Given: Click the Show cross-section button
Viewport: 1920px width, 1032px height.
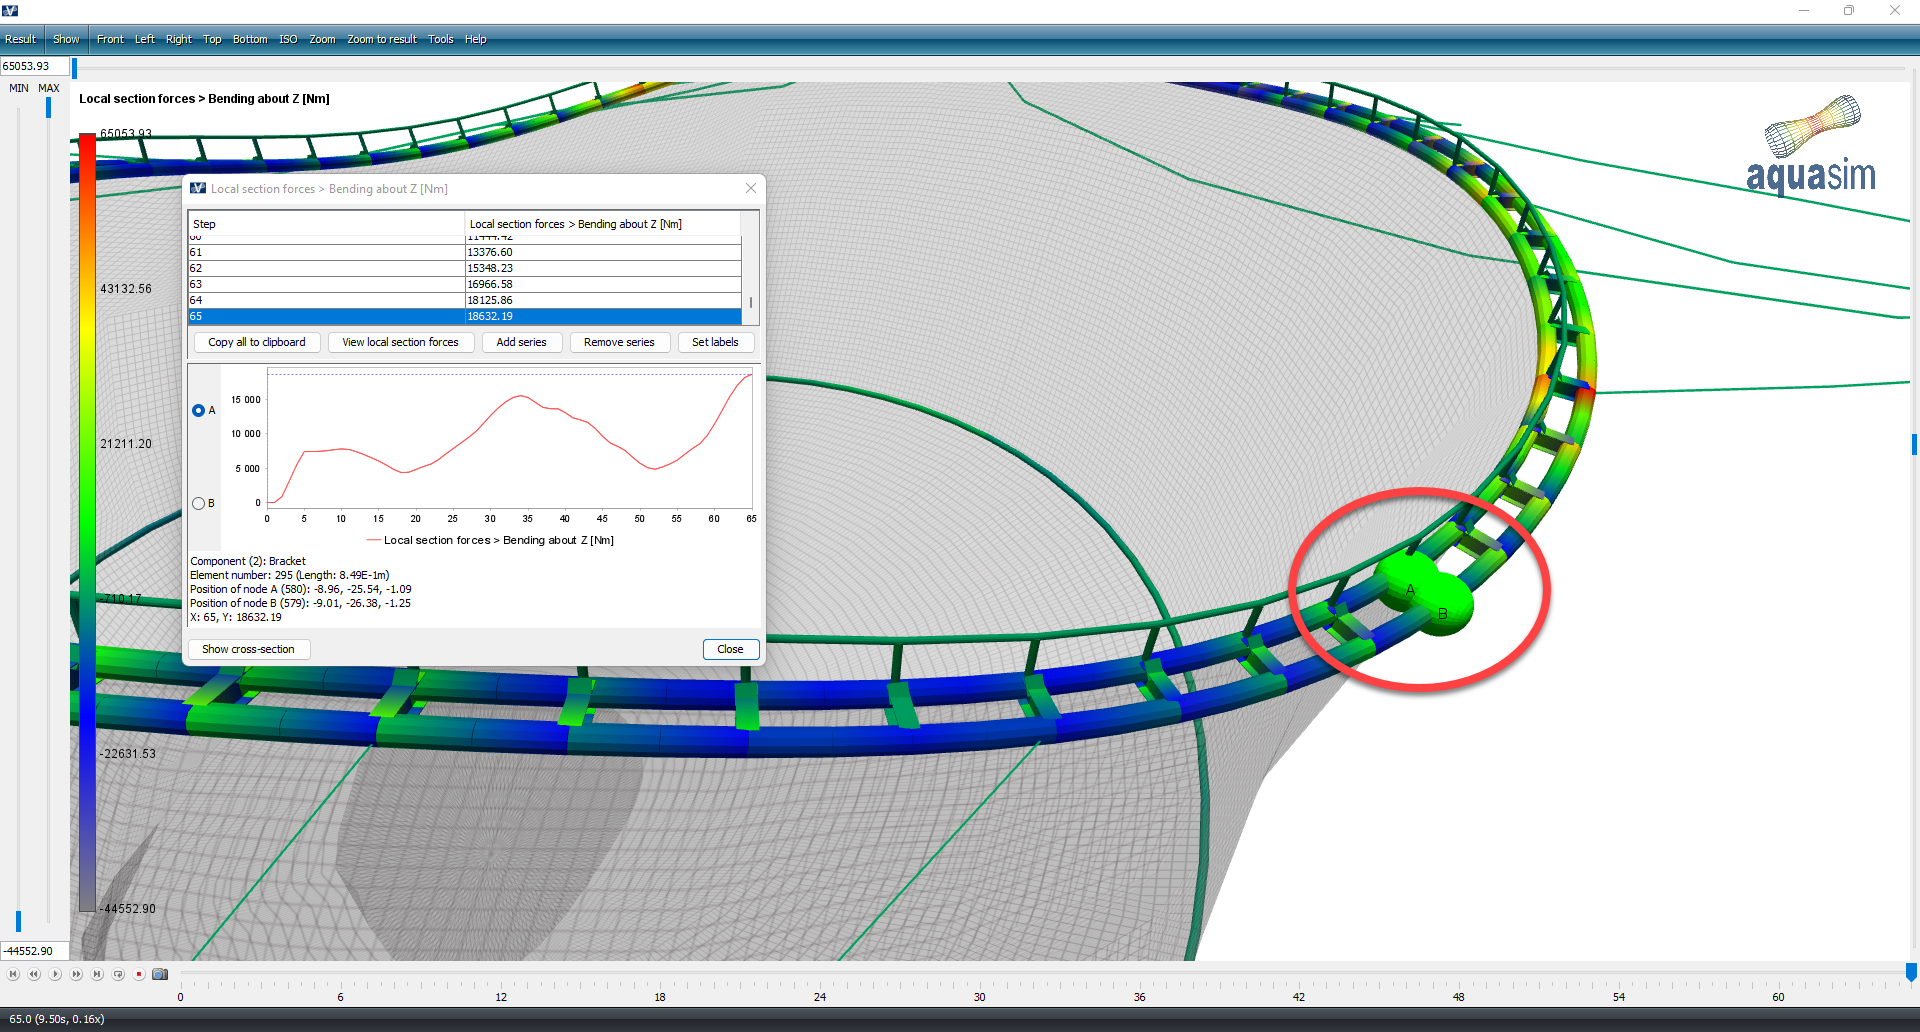Looking at the screenshot, I should pos(249,649).
